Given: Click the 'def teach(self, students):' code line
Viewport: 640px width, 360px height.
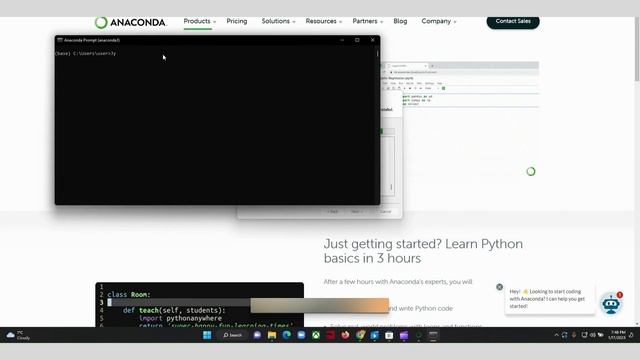Looking at the screenshot, I should 174,310.
